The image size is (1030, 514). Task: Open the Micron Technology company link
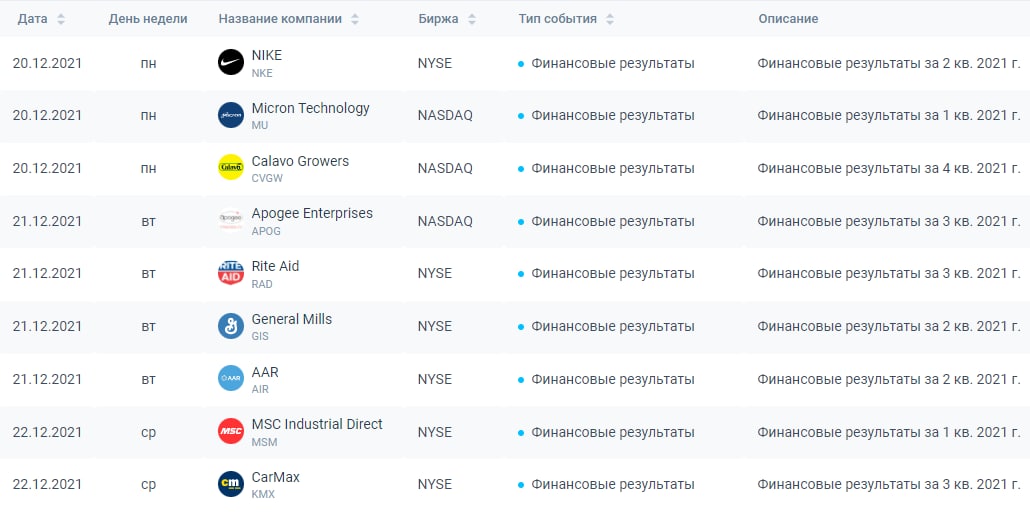pos(310,108)
